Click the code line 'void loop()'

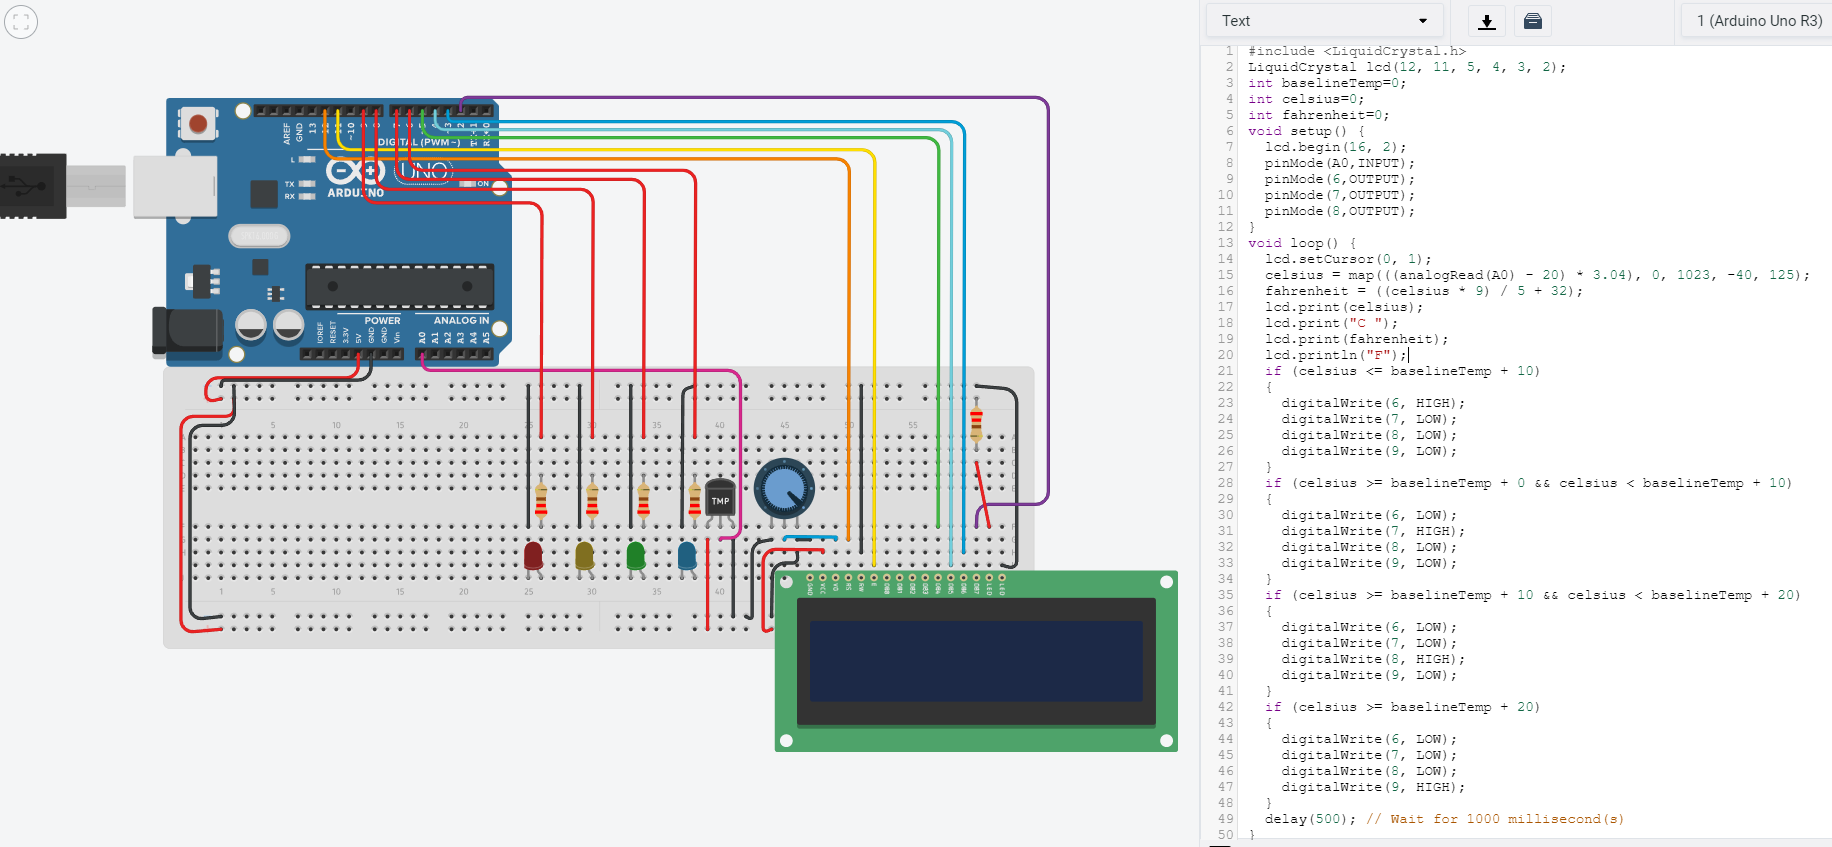click(1293, 243)
